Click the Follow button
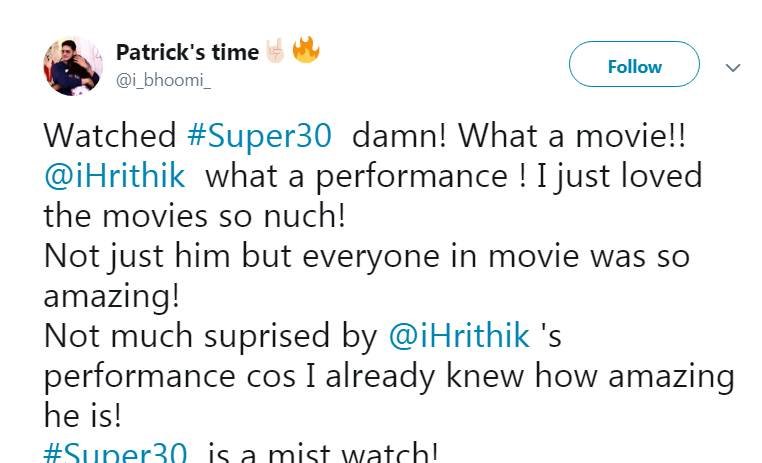The image size is (762, 463). point(634,66)
